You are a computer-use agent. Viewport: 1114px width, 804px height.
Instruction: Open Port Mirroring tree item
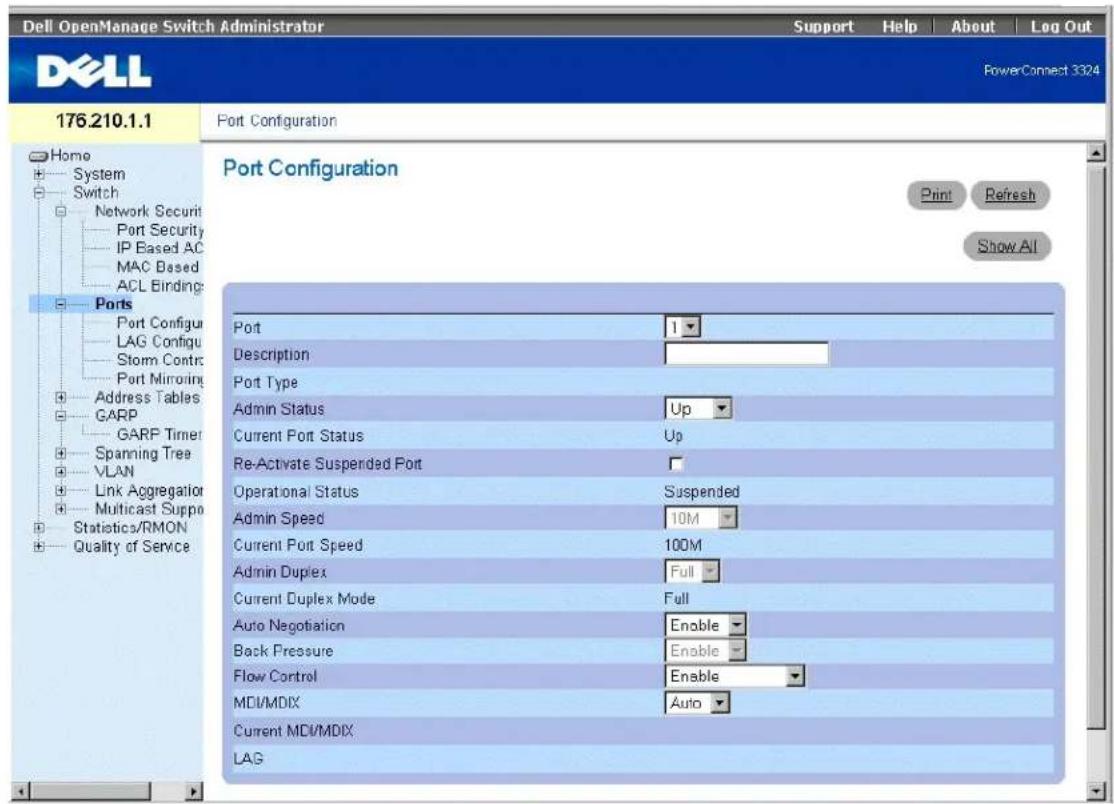(160, 379)
